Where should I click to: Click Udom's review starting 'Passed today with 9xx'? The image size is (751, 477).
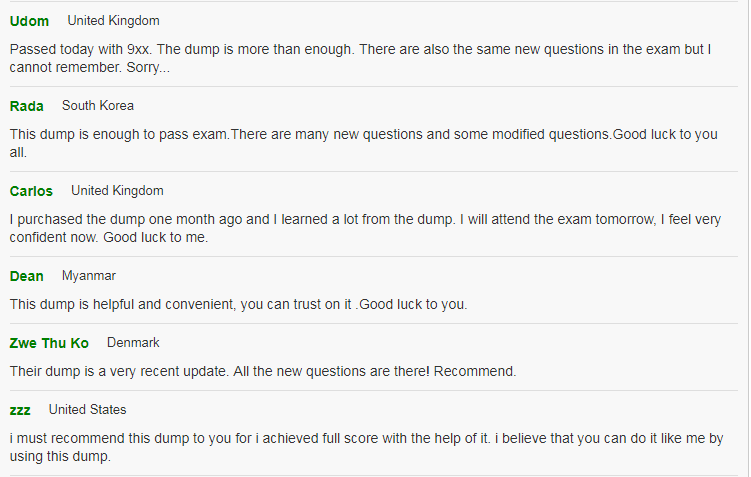tap(360, 58)
